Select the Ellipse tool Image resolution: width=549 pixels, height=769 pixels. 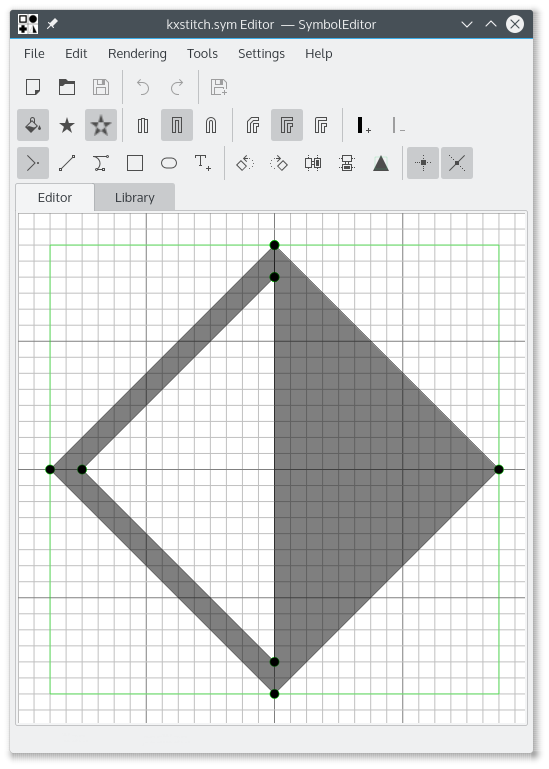[169, 163]
